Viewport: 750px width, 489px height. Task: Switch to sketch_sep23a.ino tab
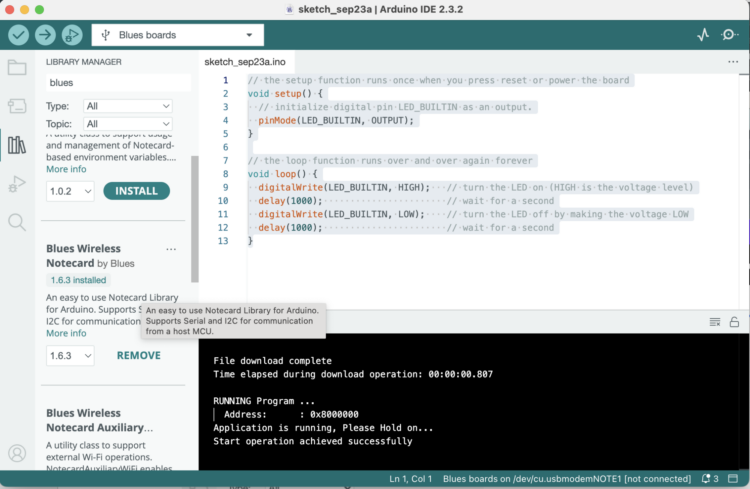(x=245, y=62)
